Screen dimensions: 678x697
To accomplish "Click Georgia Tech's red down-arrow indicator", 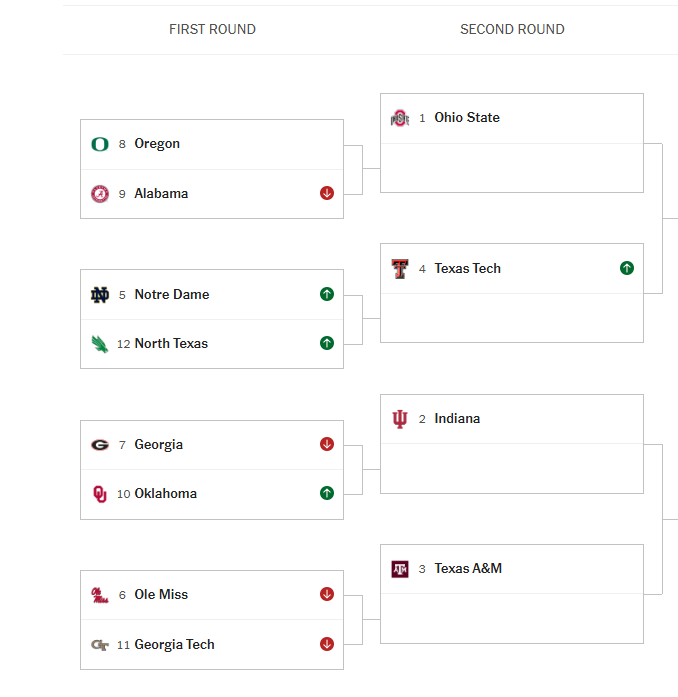I will [x=327, y=644].
